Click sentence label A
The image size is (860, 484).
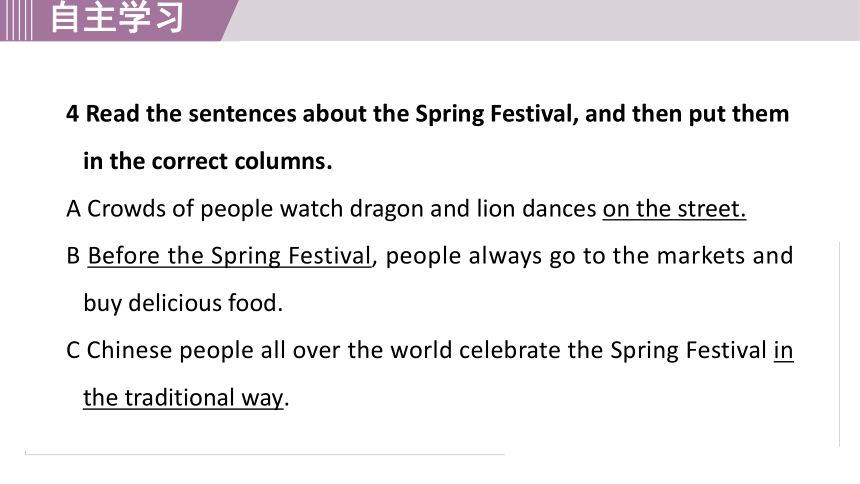tap(73, 209)
